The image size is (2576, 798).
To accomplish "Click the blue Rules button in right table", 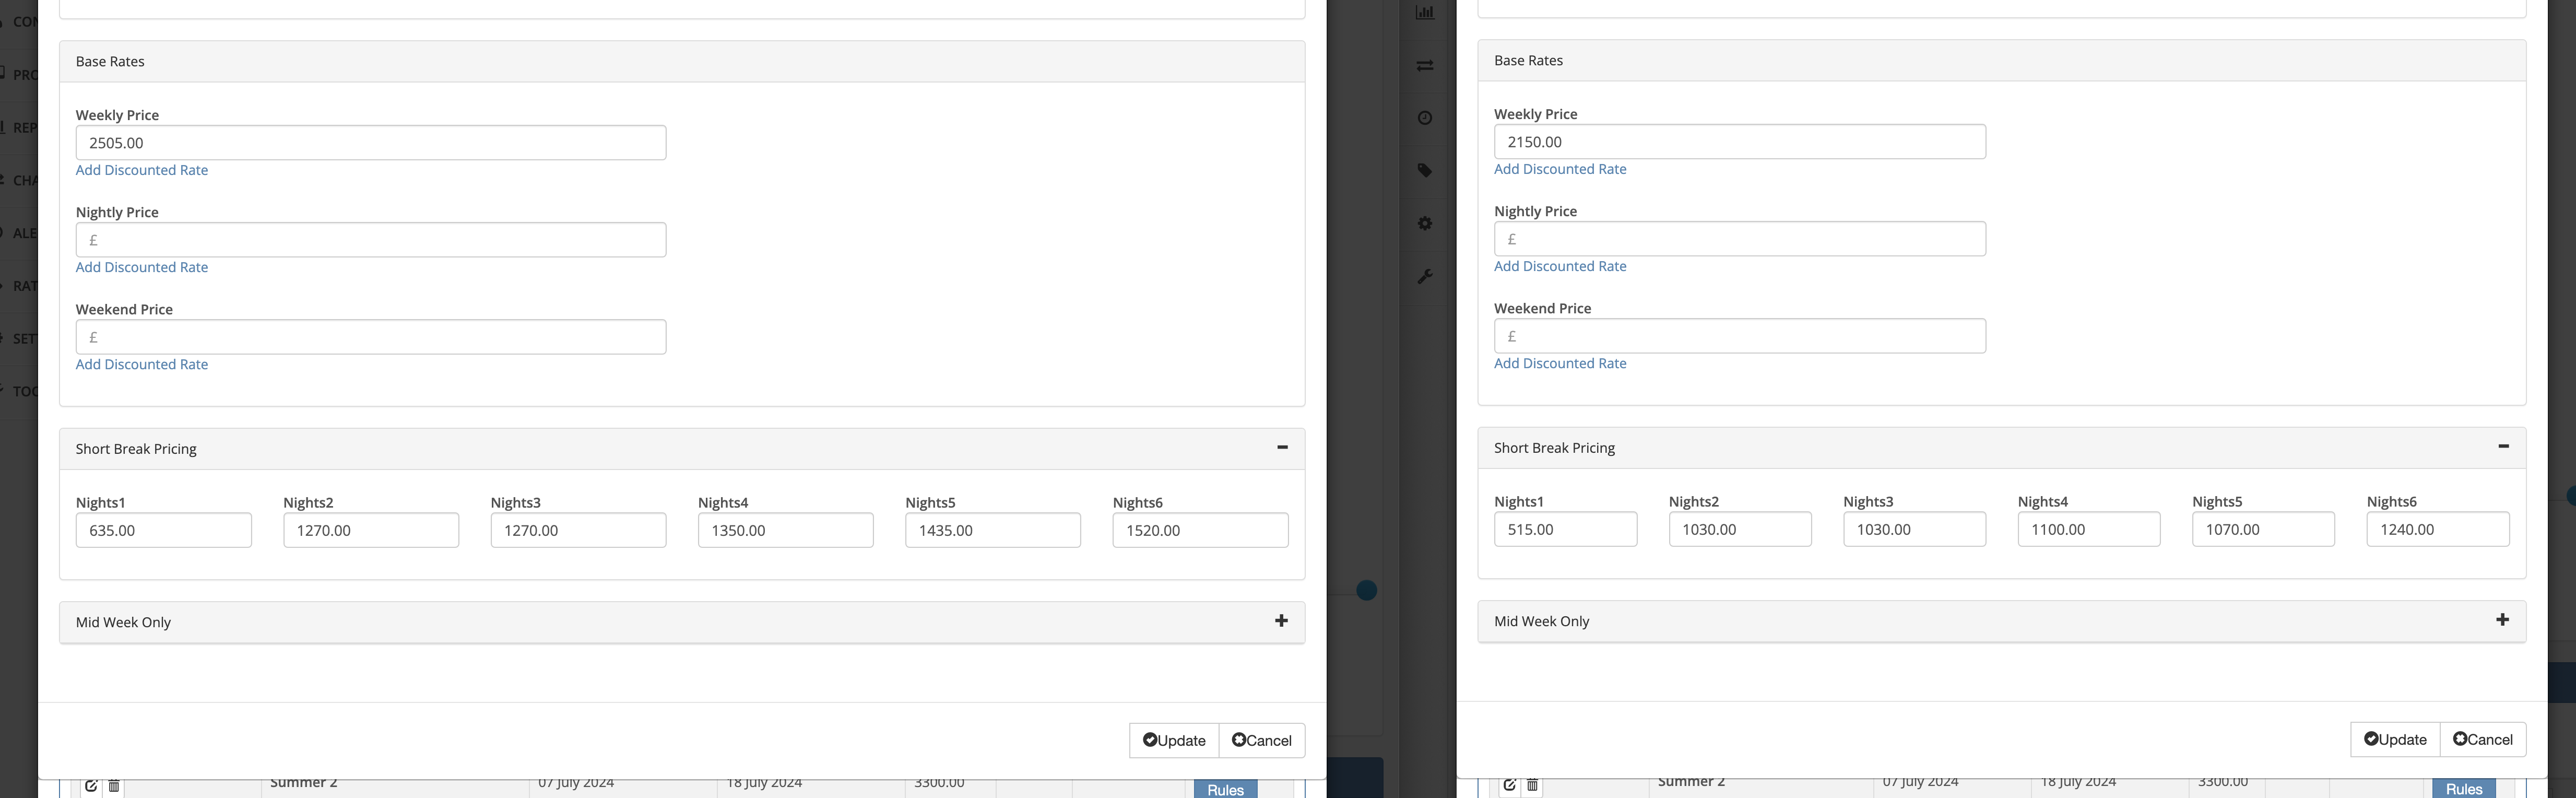I will point(2463,789).
